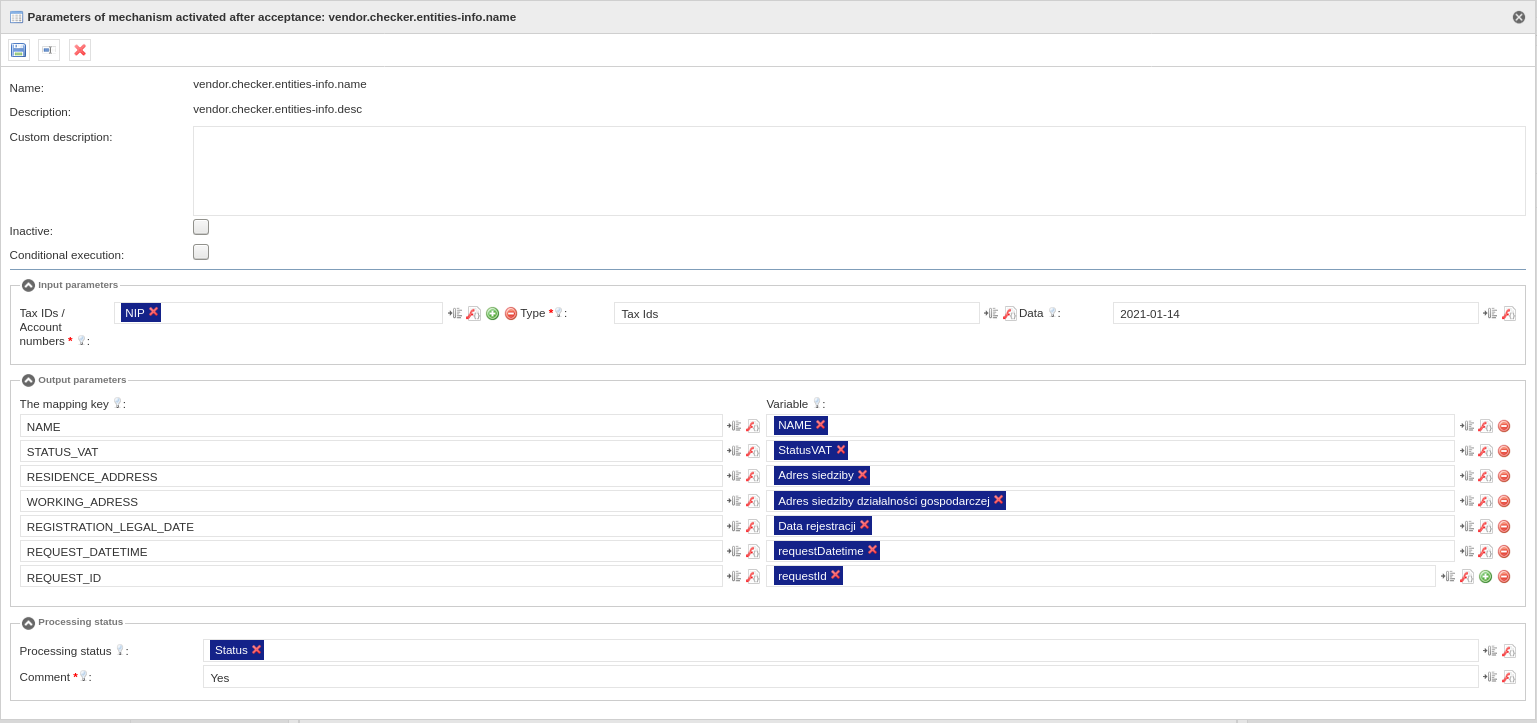Remove the StatusVAT variable tag
The height and width of the screenshot is (723, 1537).
tap(840, 449)
